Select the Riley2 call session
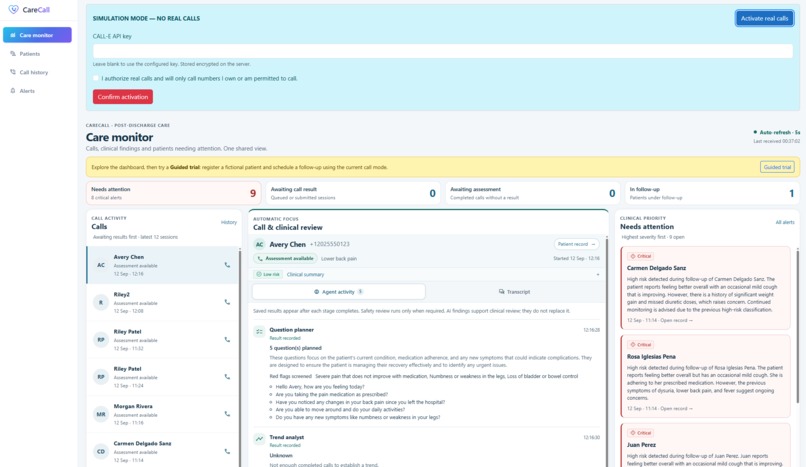The image size is (806, 467). point(162,303)
